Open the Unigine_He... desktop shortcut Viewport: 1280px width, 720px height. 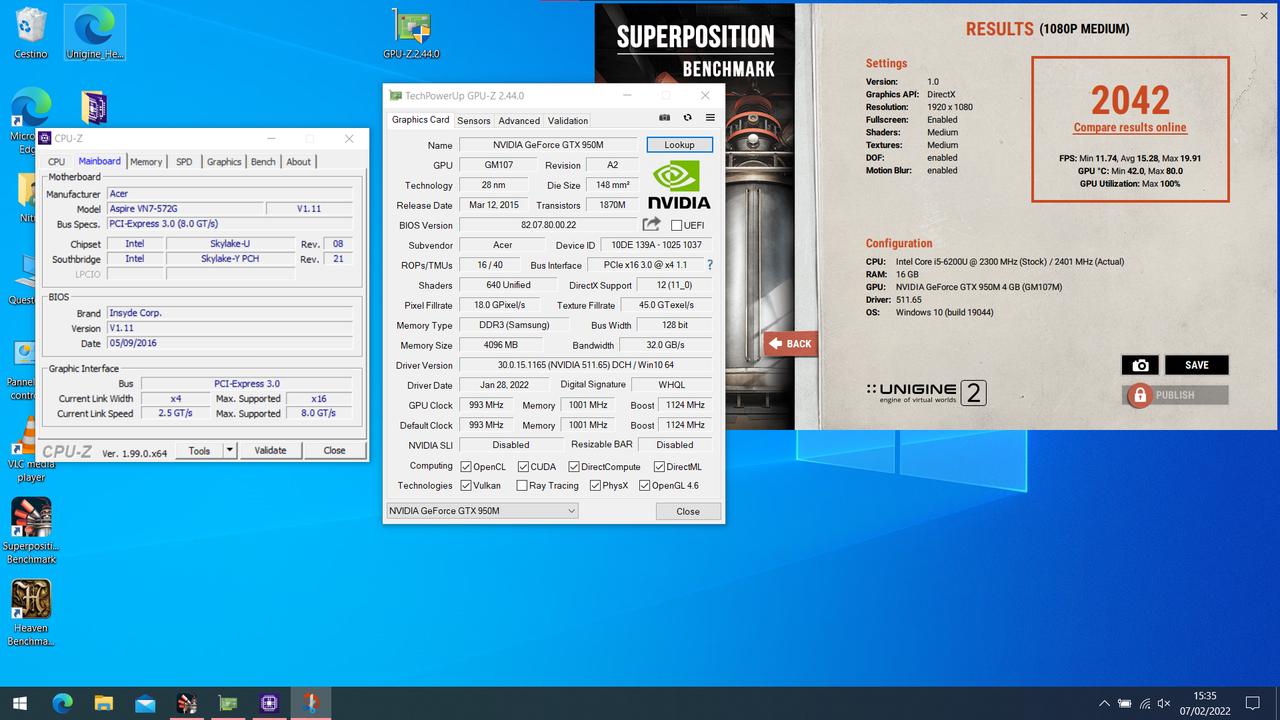(95, 33)
